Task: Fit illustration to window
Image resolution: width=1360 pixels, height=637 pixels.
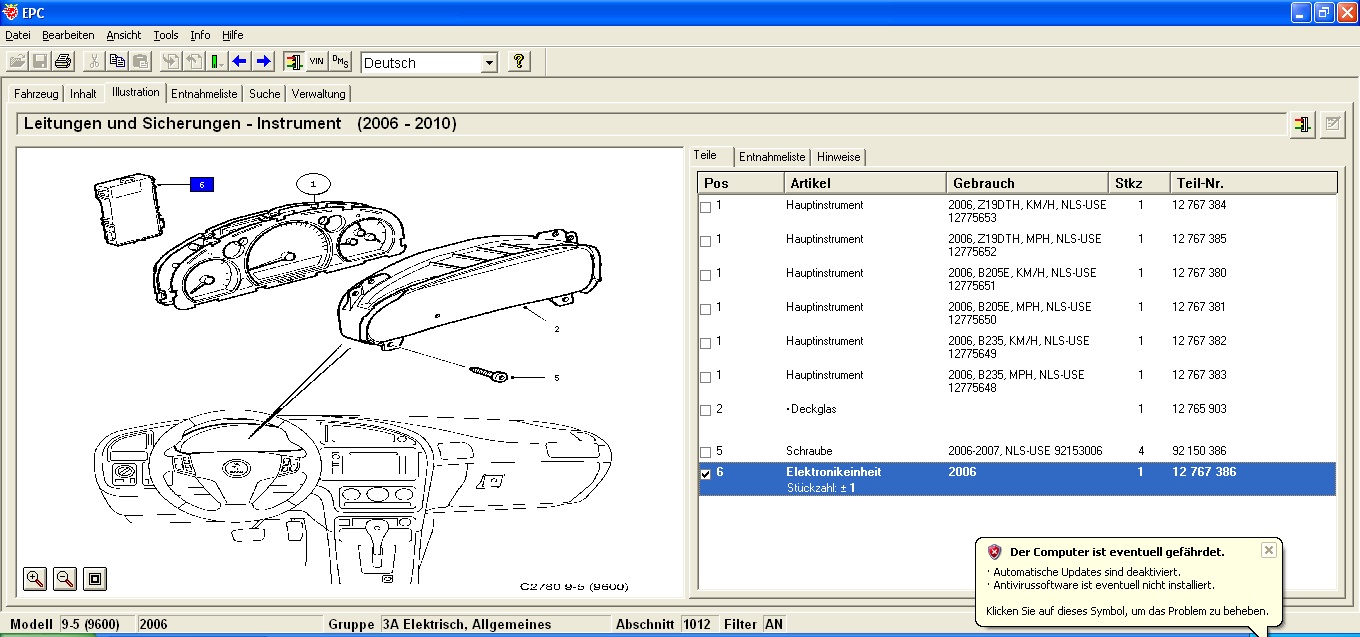Action: pyautogui.click(x=95, y=578)
